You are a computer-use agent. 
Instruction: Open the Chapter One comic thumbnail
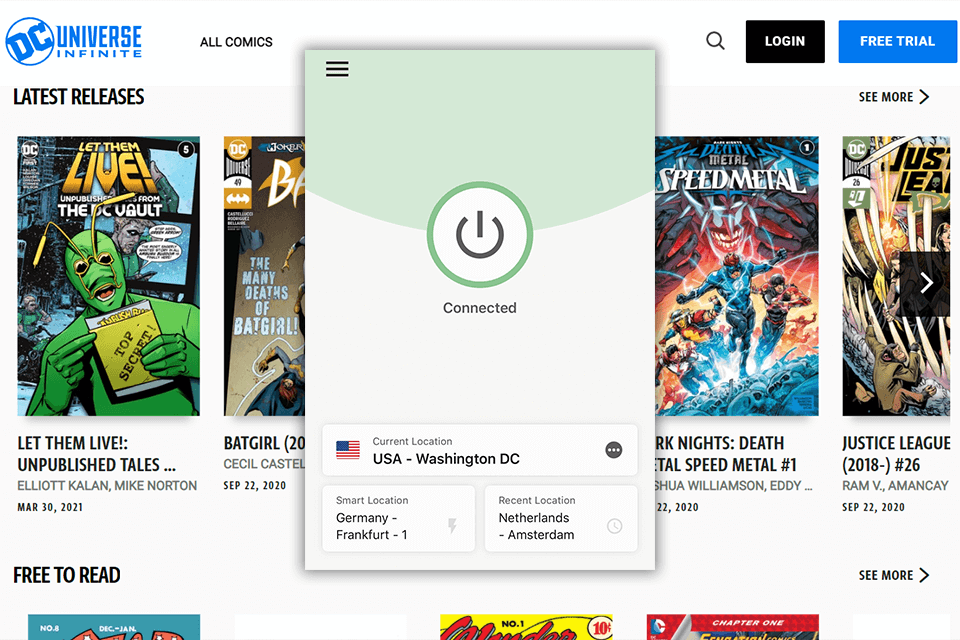click(x=733, y=627)
